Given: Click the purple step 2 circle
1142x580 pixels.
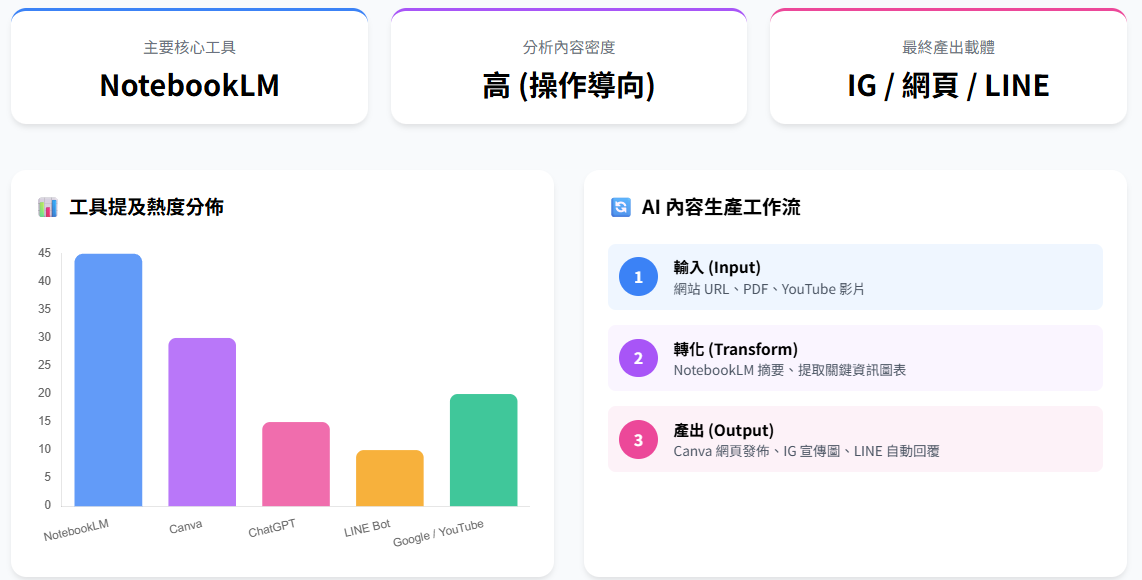Looking at the screenshot, I should tap(638, 358).
